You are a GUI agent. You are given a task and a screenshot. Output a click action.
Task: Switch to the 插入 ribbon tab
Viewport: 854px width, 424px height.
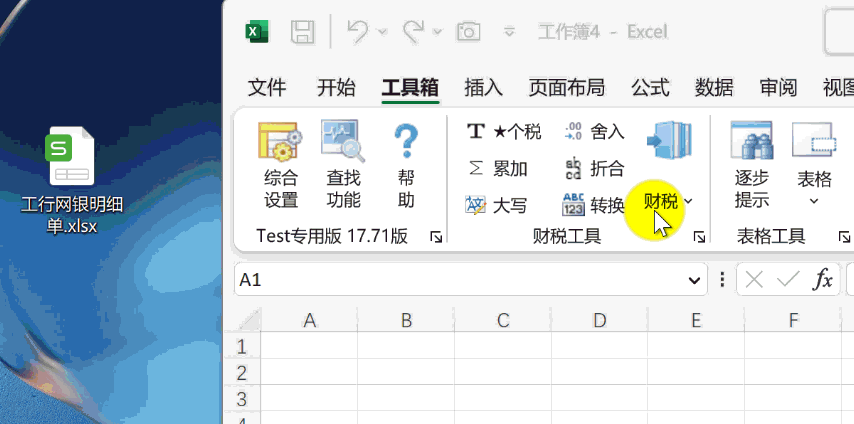(483, 88)
